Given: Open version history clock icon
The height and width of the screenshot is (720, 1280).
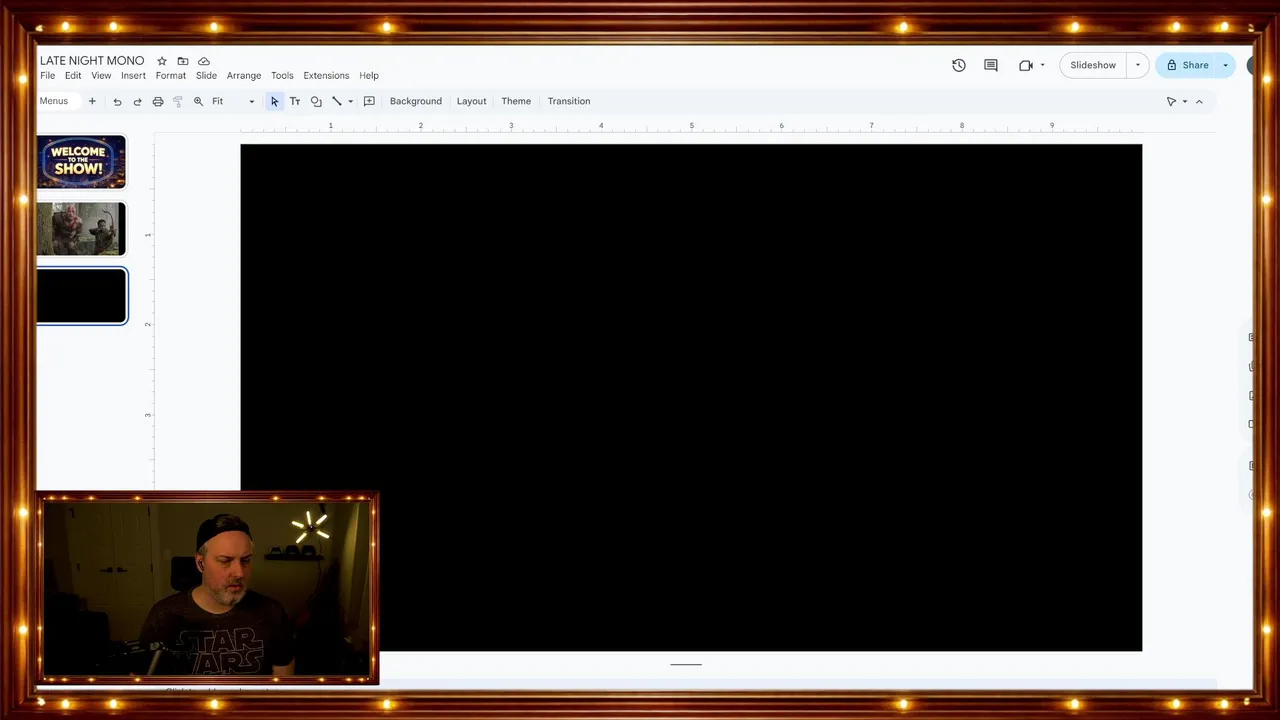Looking at the screenshot, I should click(x=959, y=65).
